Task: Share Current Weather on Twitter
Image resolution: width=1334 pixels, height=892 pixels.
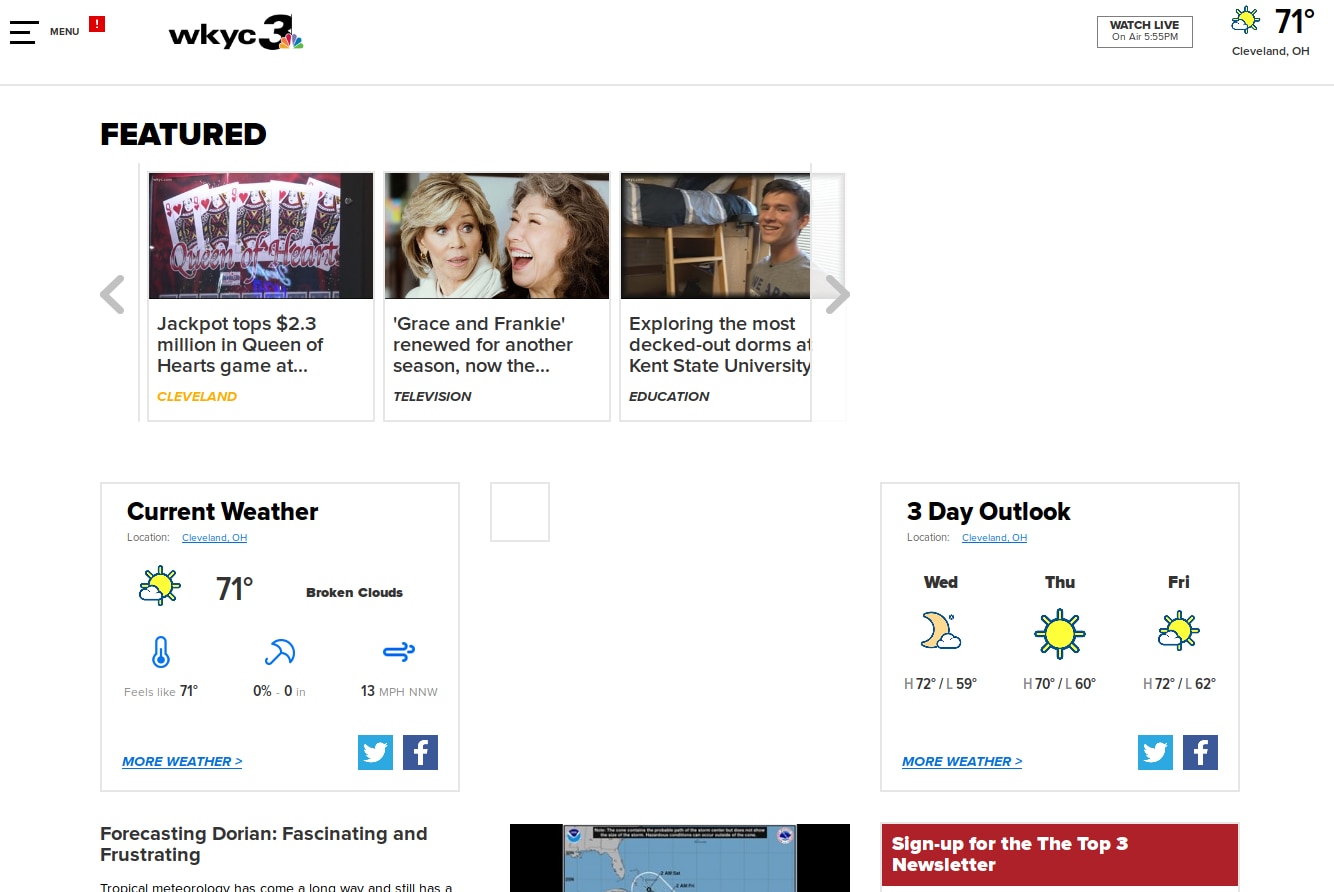Action: [376, 752]
